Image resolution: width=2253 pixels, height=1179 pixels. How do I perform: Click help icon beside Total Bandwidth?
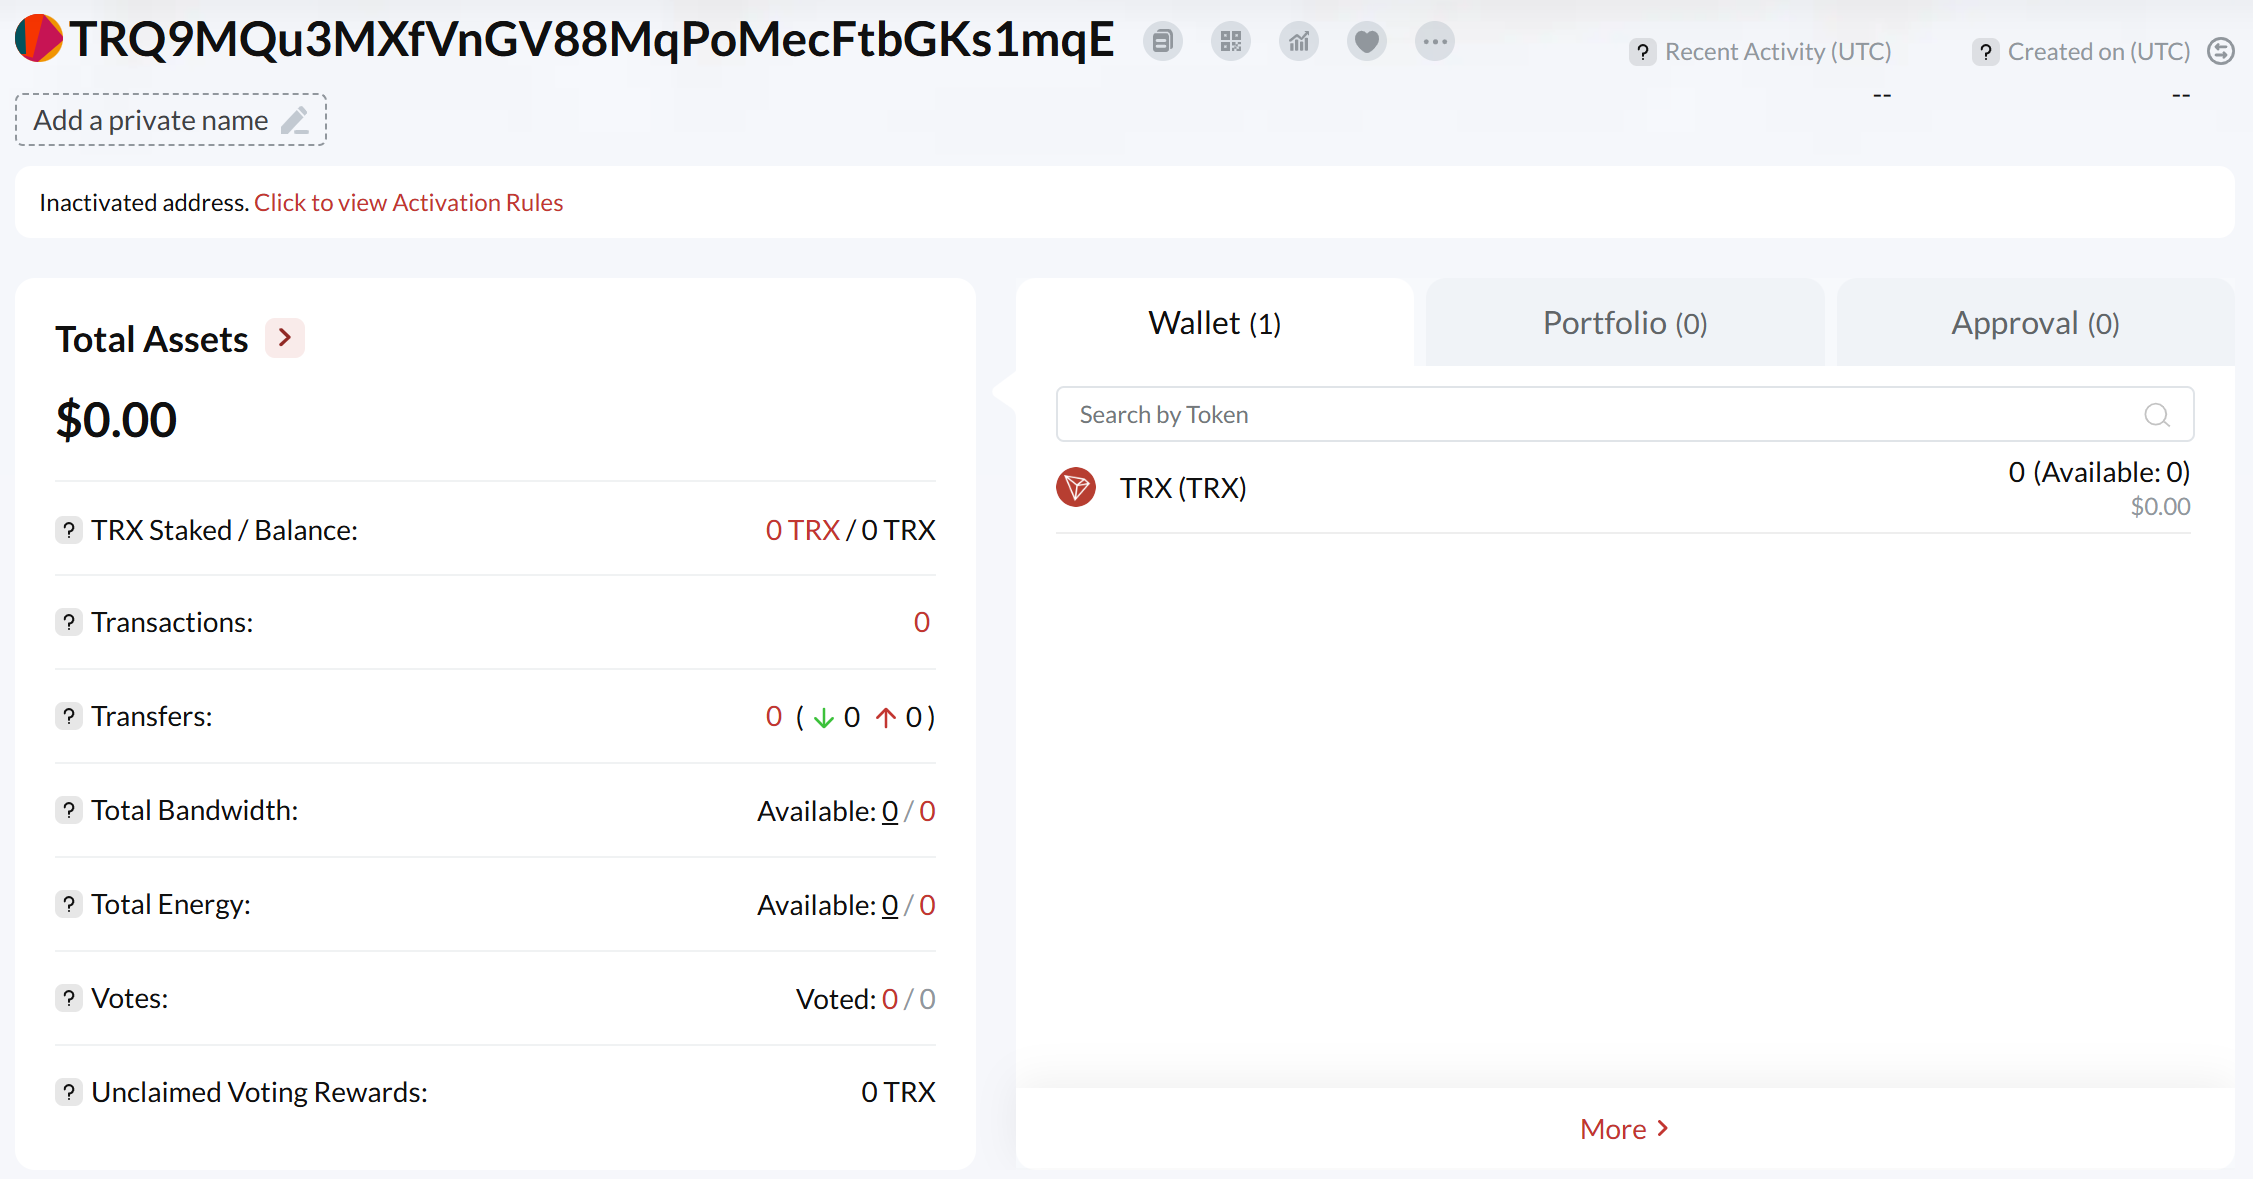tap(68, 810)
